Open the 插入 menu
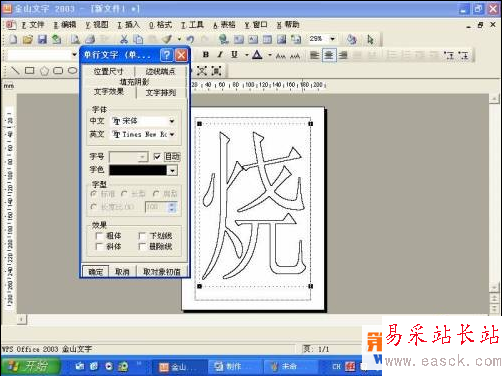The width and height of the screenshot is (502, 376). click(x=128, y=25)
